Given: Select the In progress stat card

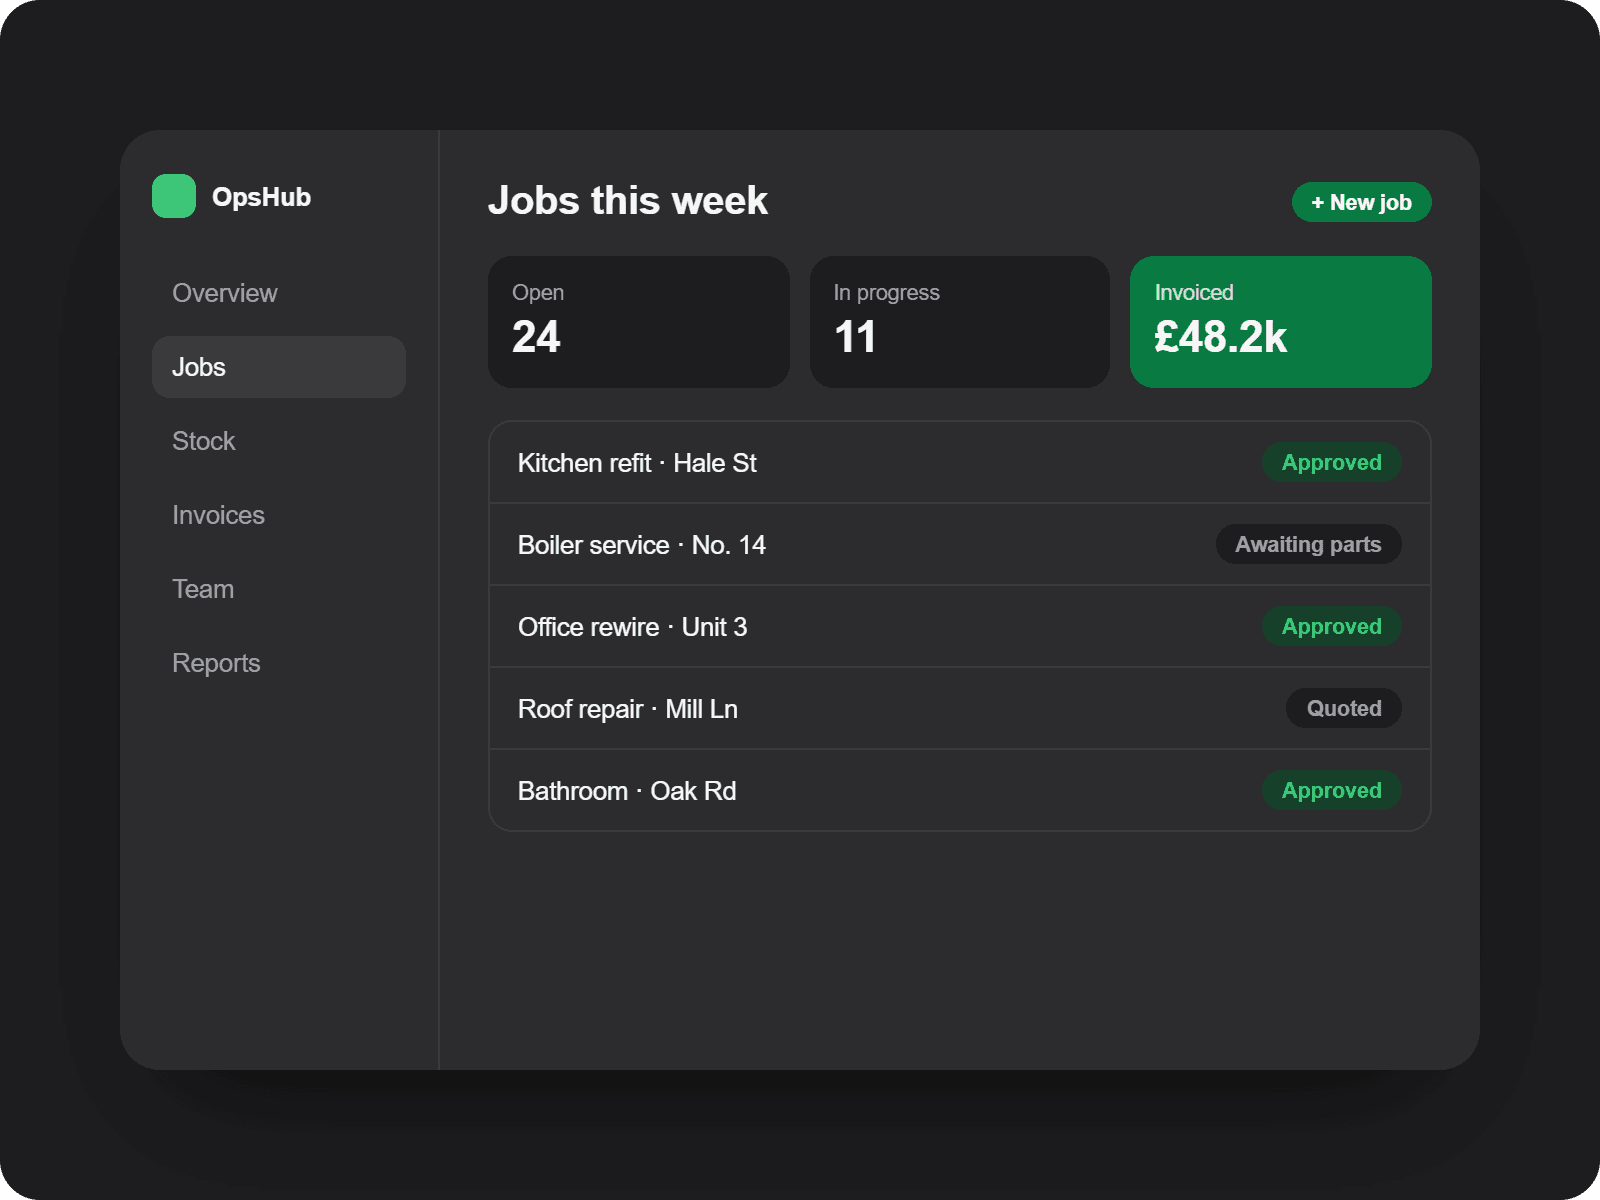Looking at the screenshot, I should tap(960, 322).
